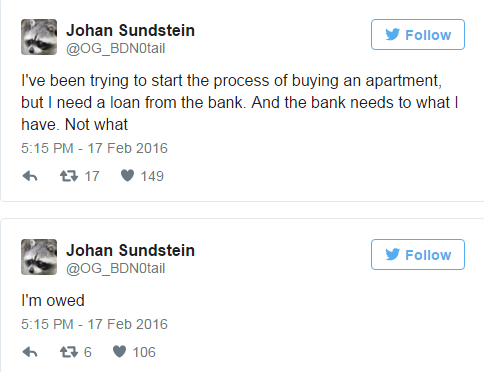
Task: Follow Johan Sundstein from the second tweet
Action: click(418, 255)
